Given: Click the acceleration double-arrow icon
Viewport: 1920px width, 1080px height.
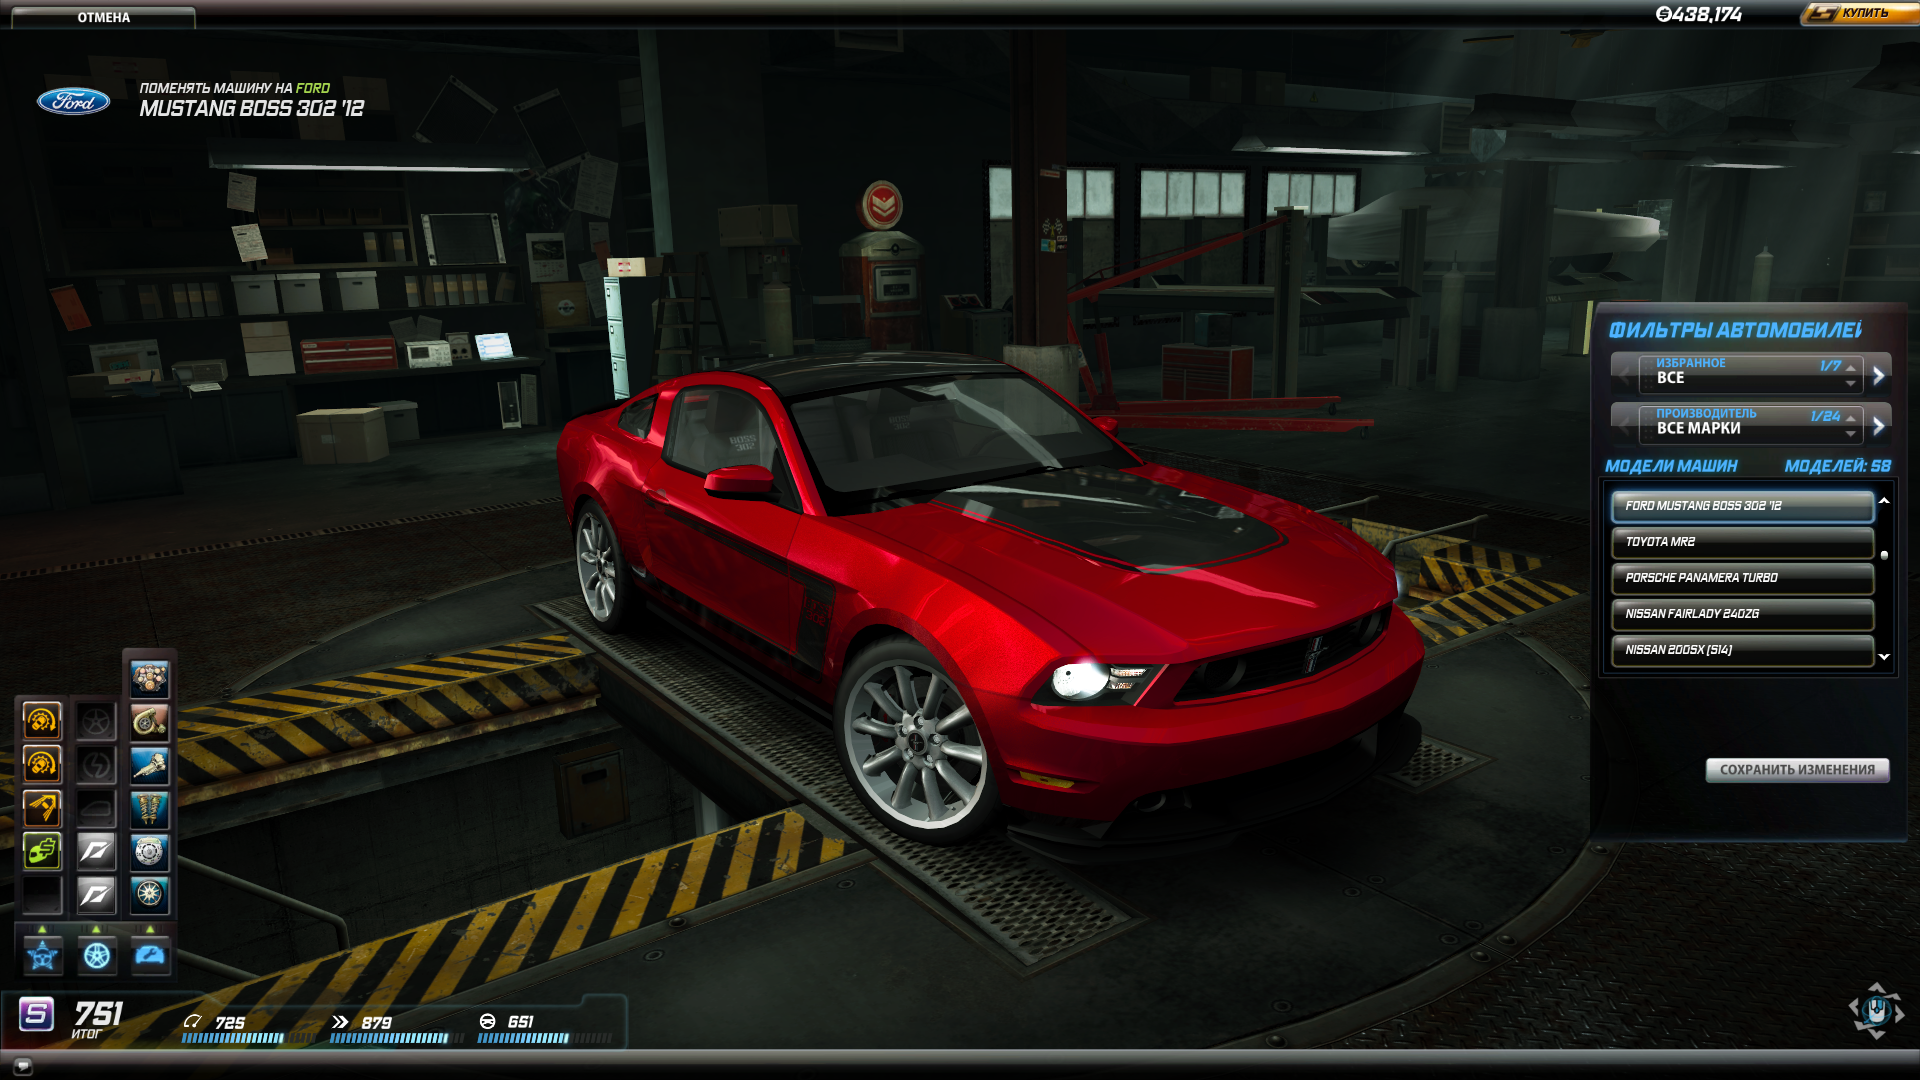Looking at the screenshot, I should [x=340, y=1021].
